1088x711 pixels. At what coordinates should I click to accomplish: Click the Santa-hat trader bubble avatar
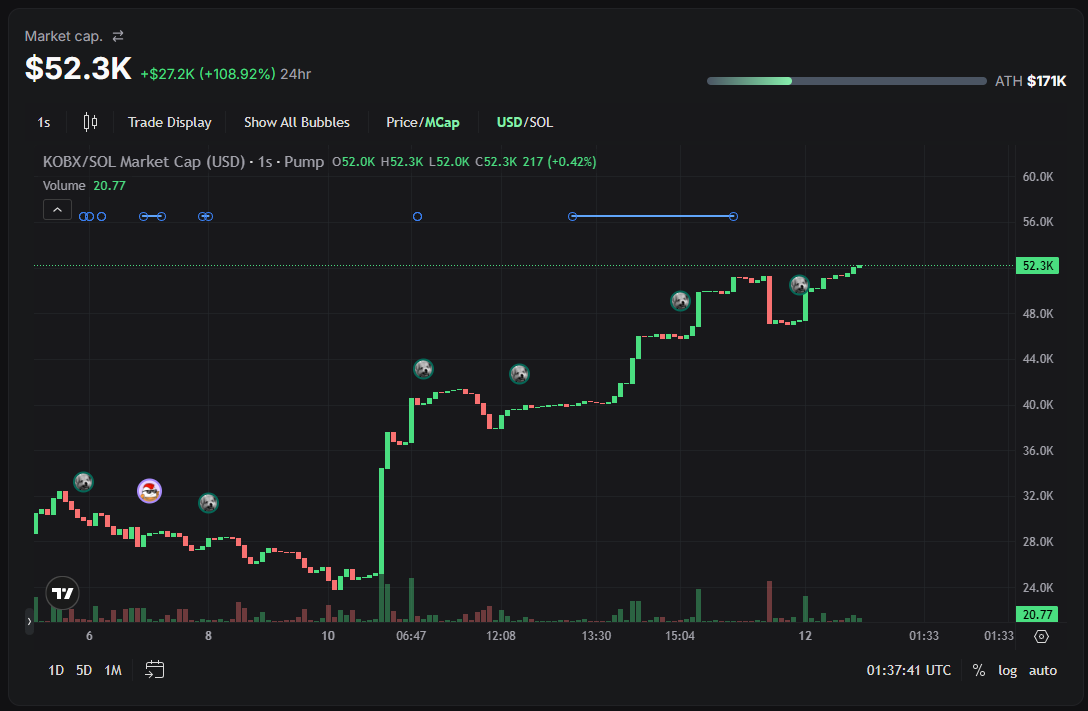click(x=149, y=491)
